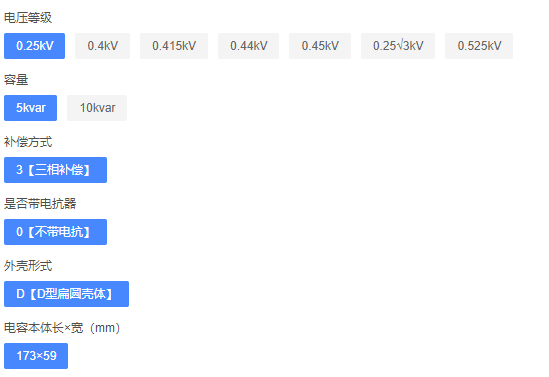Click the 容量 section label

[x=16, y=80]
